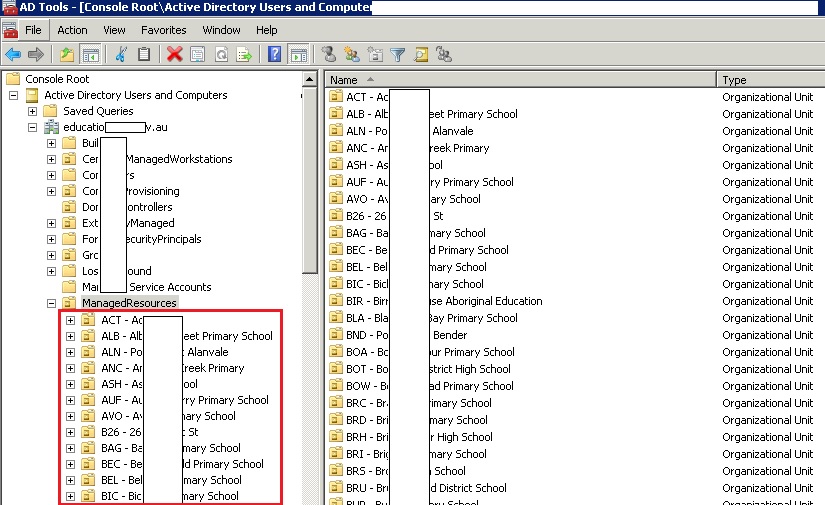Click the Filter funnel toolbar icon
The height and width of the screenshot is (505, 825).
(397, 54)
